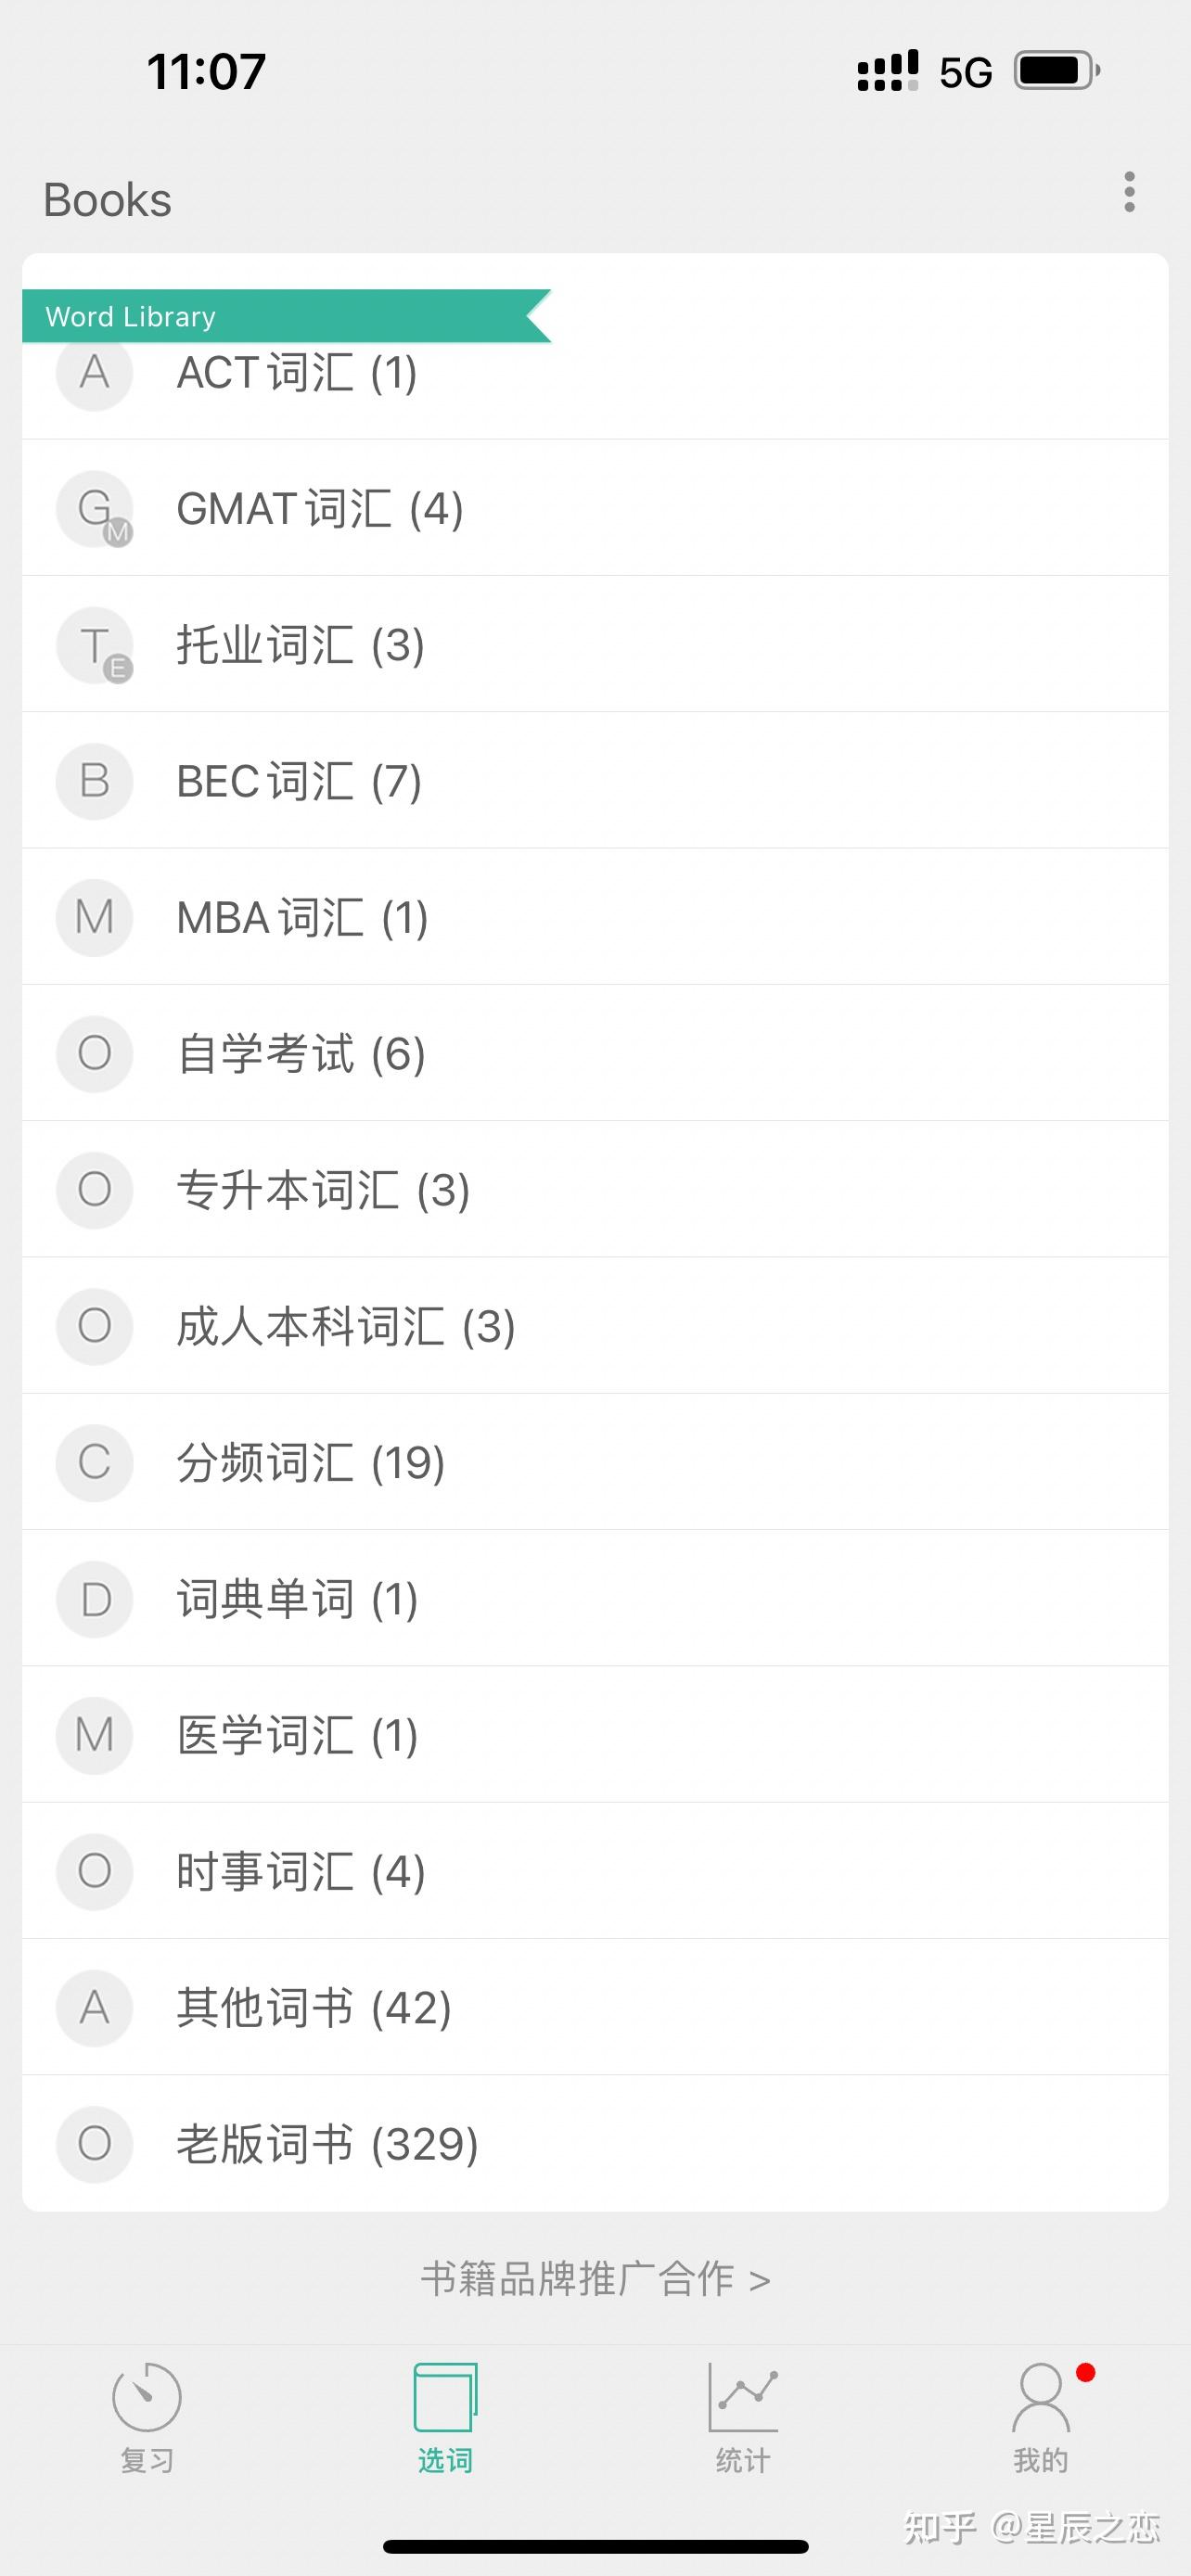This screenshot has width=1191, height=2576.
Task: Open the 我的 profile icon
Action: (1041, 2396)
